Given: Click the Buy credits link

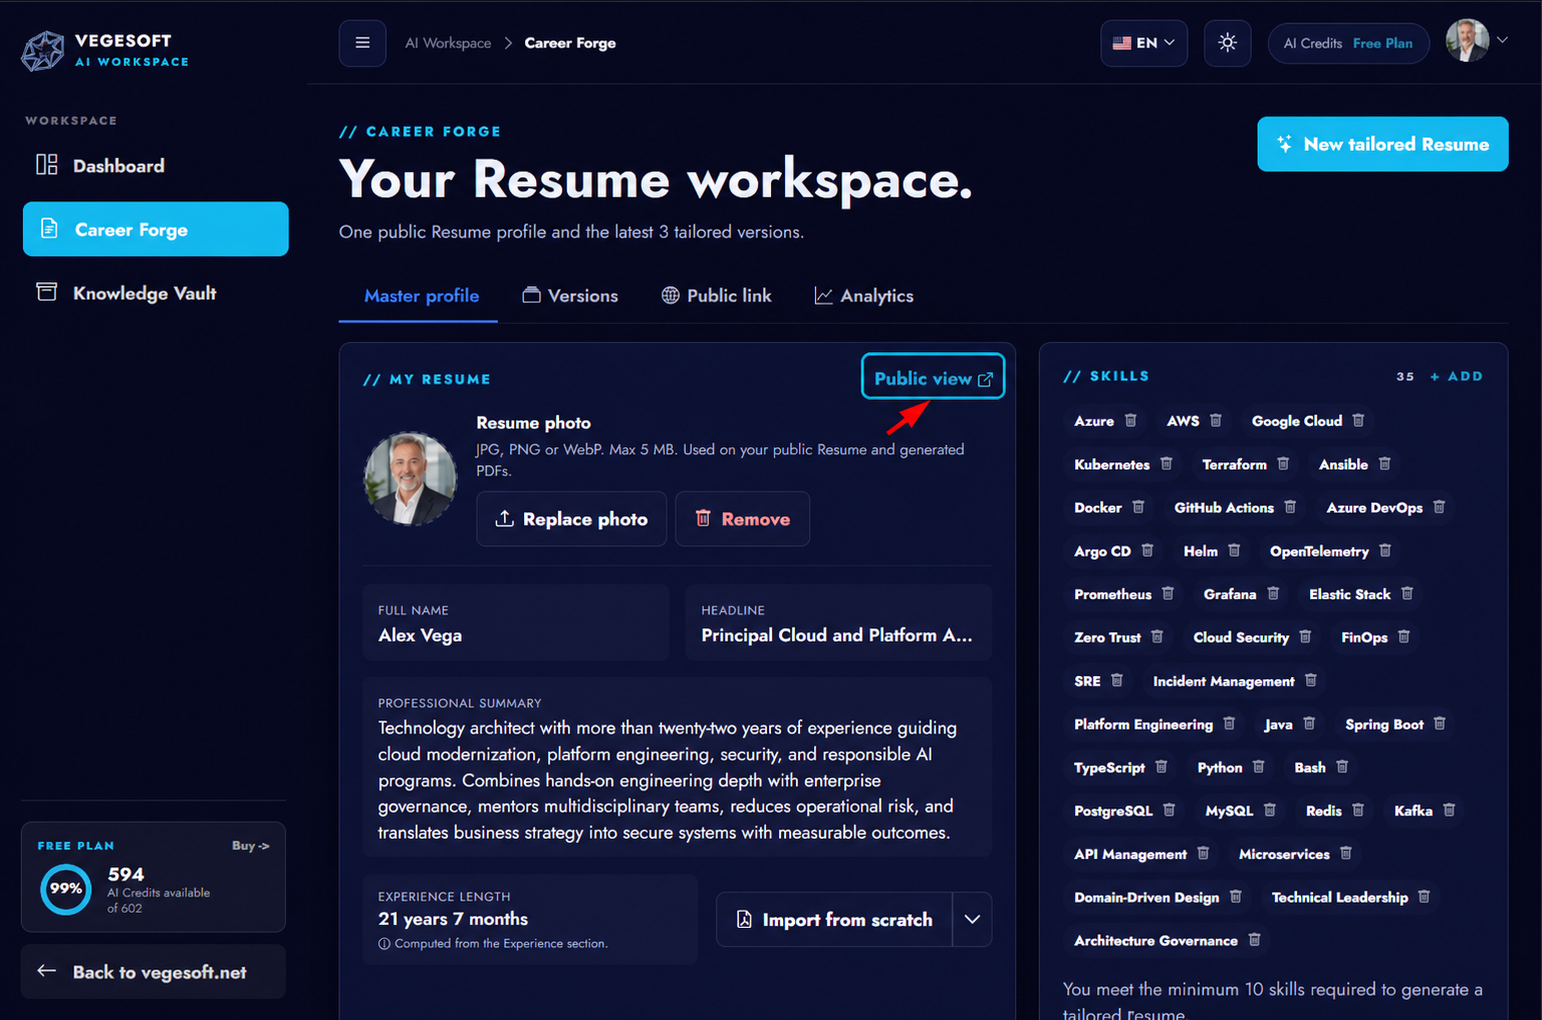Looking at the screenshot, I should (250, 846).
